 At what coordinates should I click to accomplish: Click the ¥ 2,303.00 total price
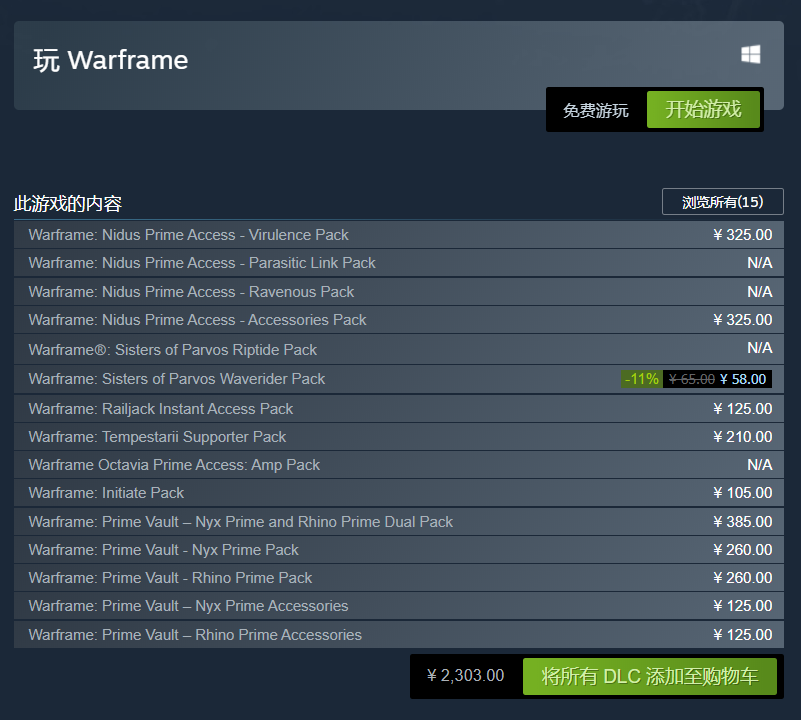point(465,676)
